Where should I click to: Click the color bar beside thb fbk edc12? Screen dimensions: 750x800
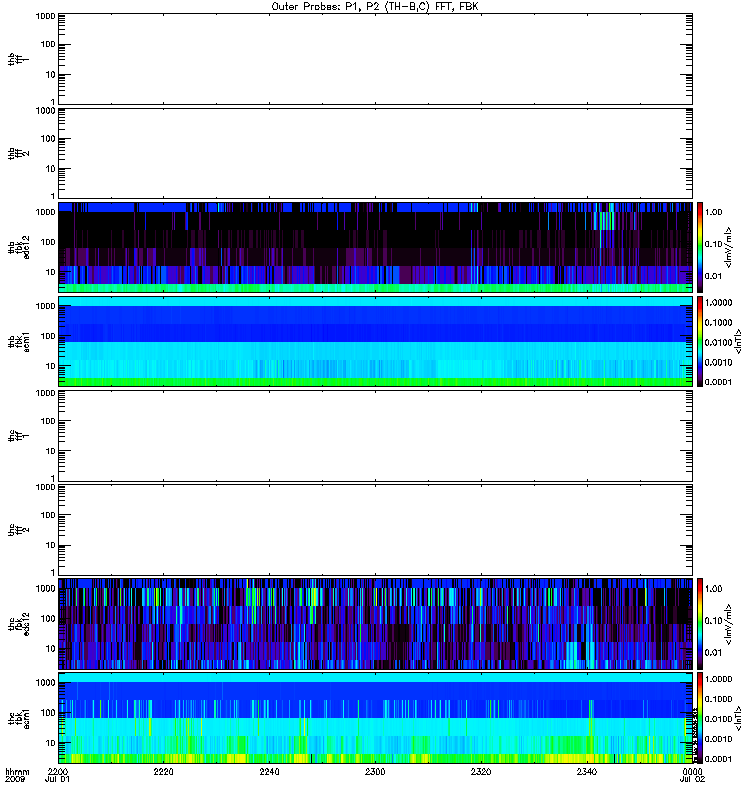coord(700,247)
